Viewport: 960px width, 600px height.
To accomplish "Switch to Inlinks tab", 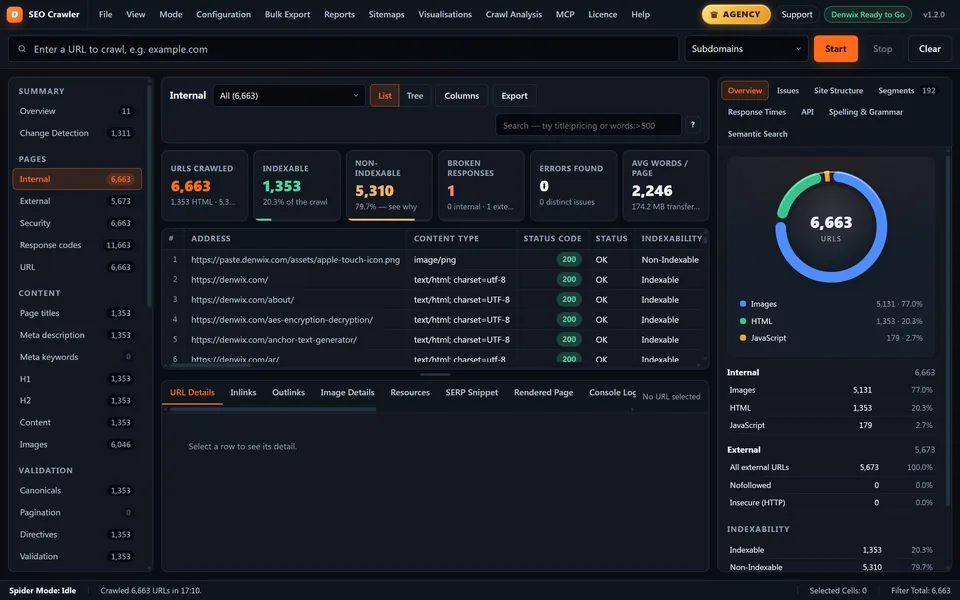I will pyautogui.click(x=243, y=392).
